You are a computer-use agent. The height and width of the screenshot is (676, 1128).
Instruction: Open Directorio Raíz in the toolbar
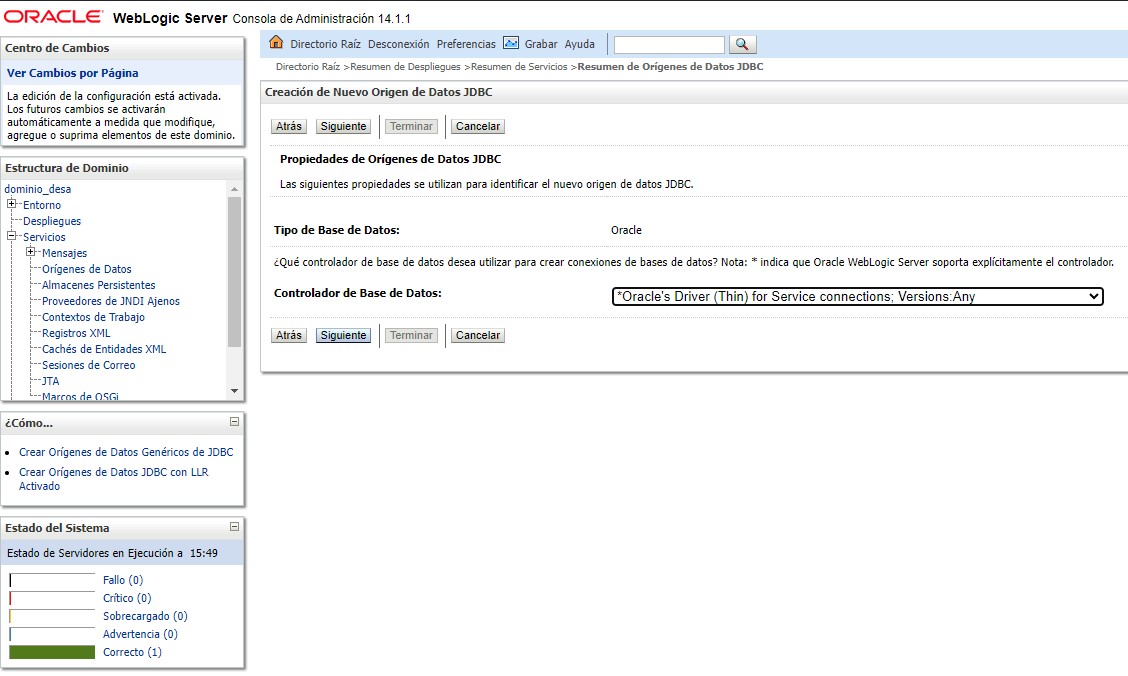(325, 44)
